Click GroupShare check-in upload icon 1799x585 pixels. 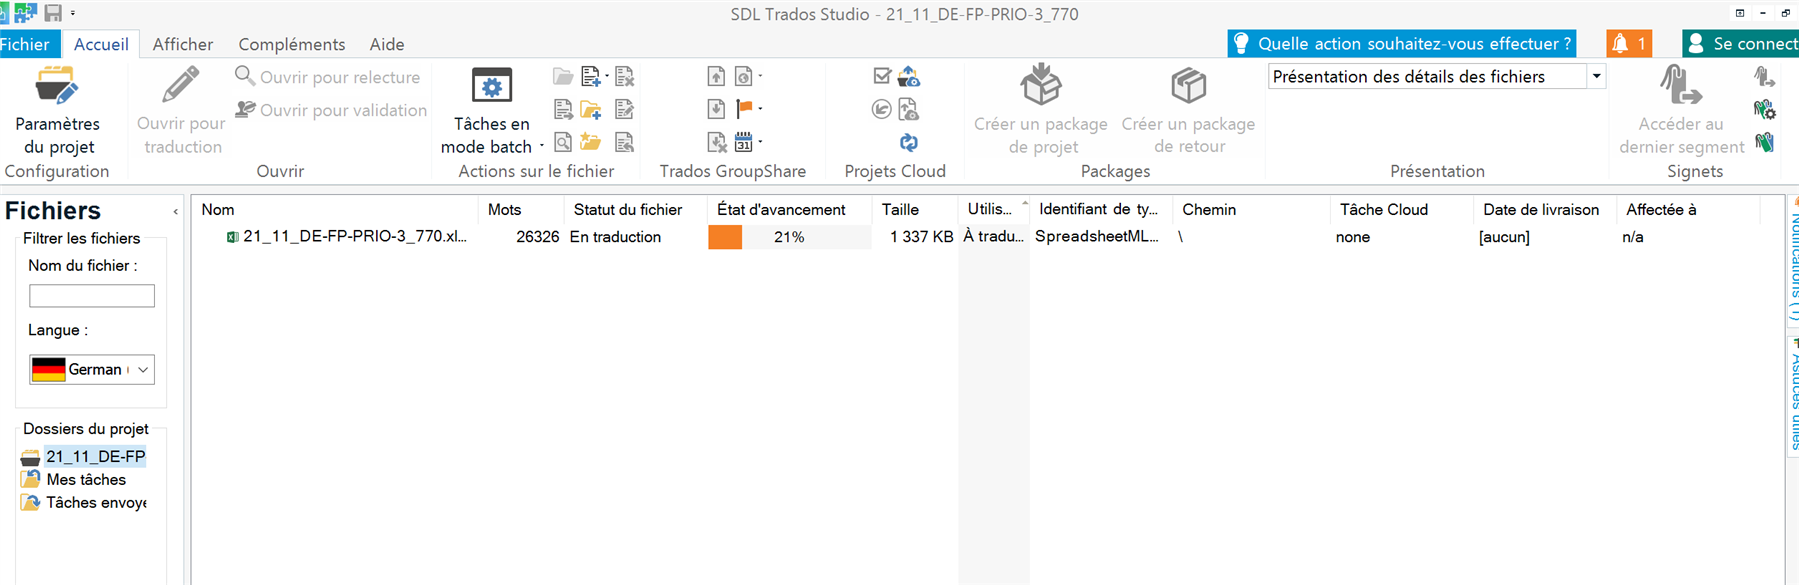coord(716,76)
